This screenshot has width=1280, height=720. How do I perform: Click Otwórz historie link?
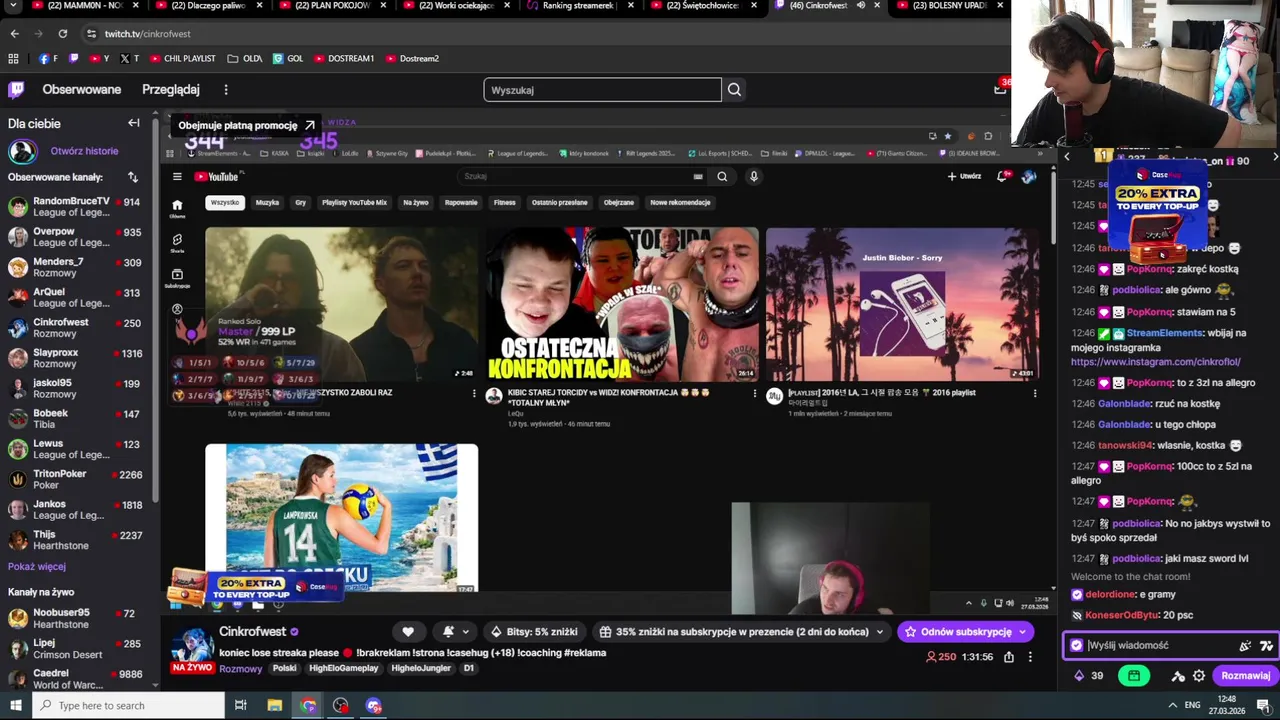tap(84, 151)
